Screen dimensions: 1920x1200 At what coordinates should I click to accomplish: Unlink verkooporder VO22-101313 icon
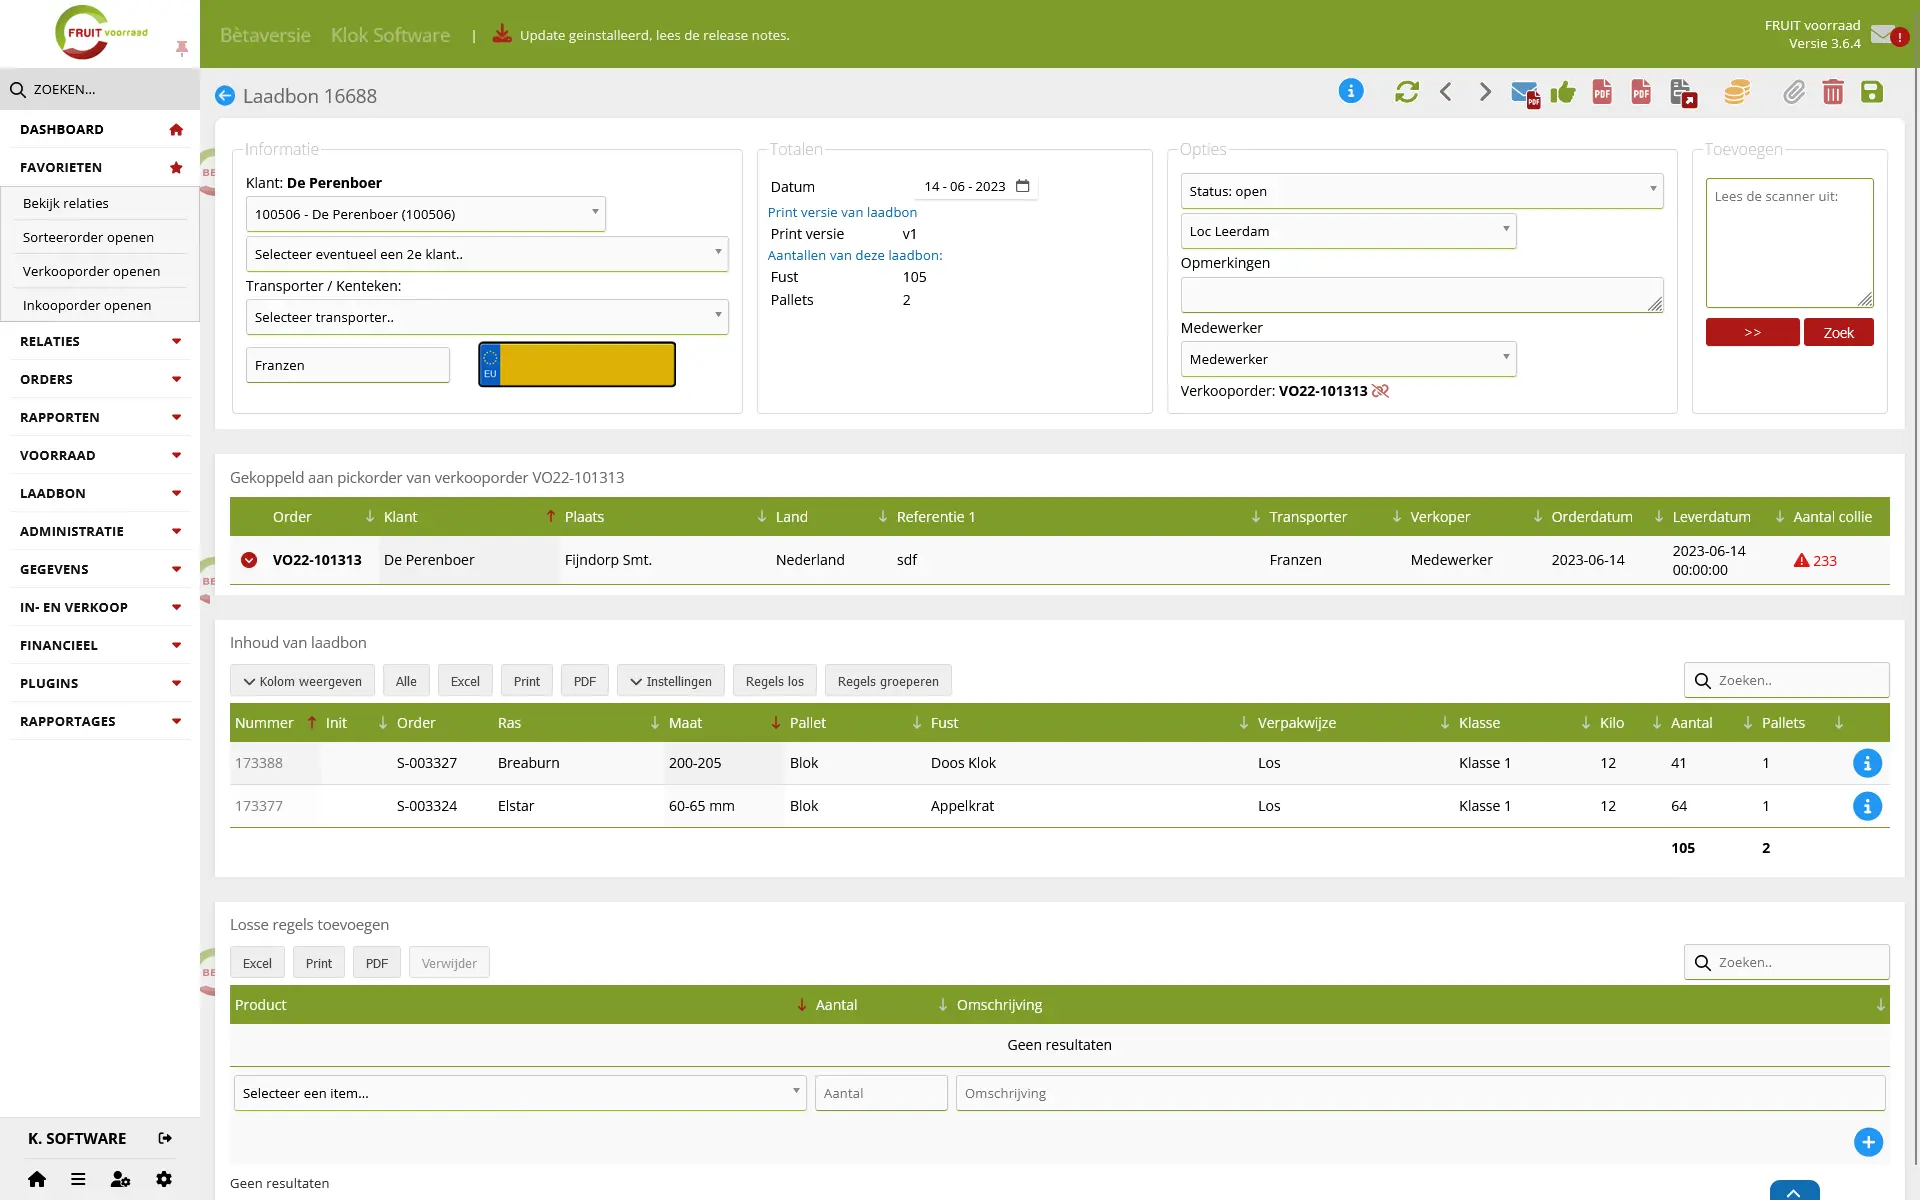tap(1381, 391)
